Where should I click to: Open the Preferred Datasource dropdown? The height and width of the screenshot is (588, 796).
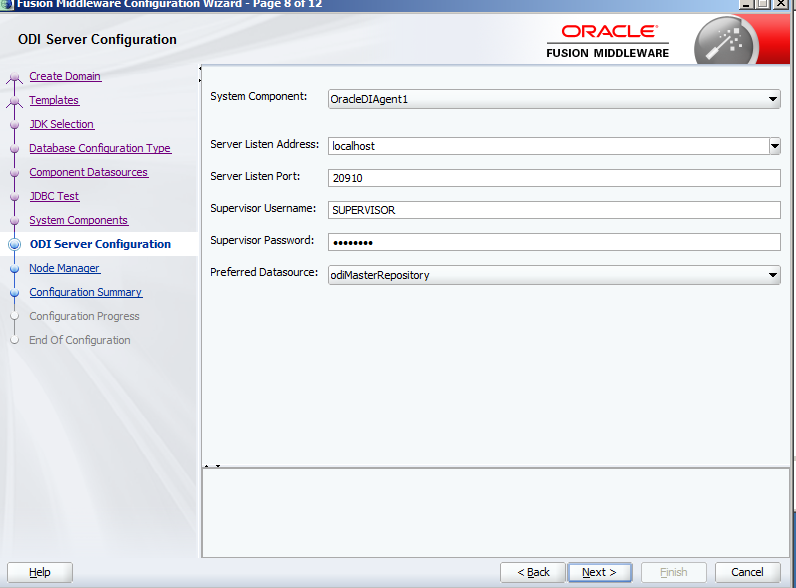772,275
